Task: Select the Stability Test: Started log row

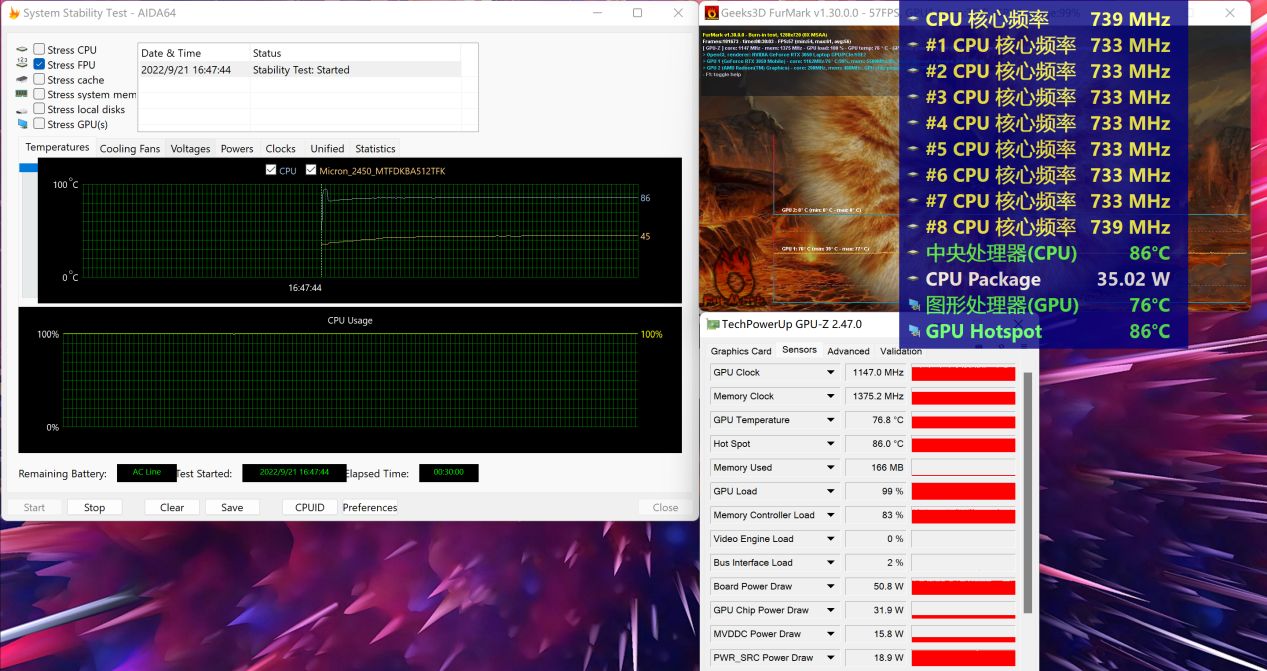Action: [299, 70]
